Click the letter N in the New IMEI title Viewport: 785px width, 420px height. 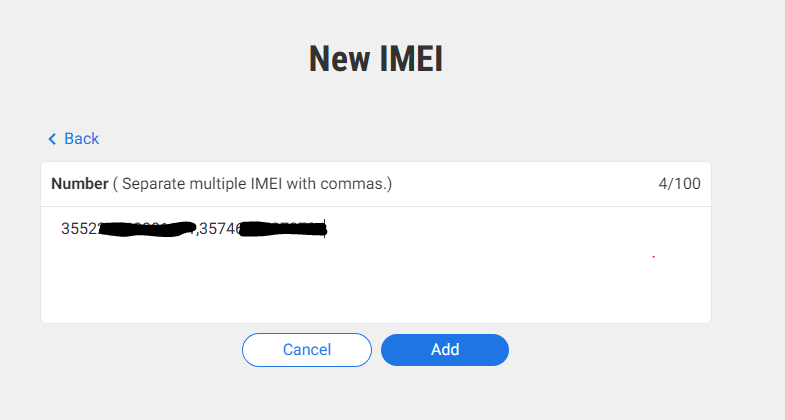320,59
